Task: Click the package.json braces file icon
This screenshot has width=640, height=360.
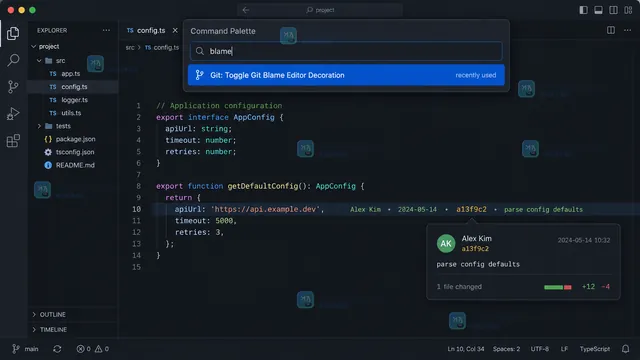Action: point(48,139)
